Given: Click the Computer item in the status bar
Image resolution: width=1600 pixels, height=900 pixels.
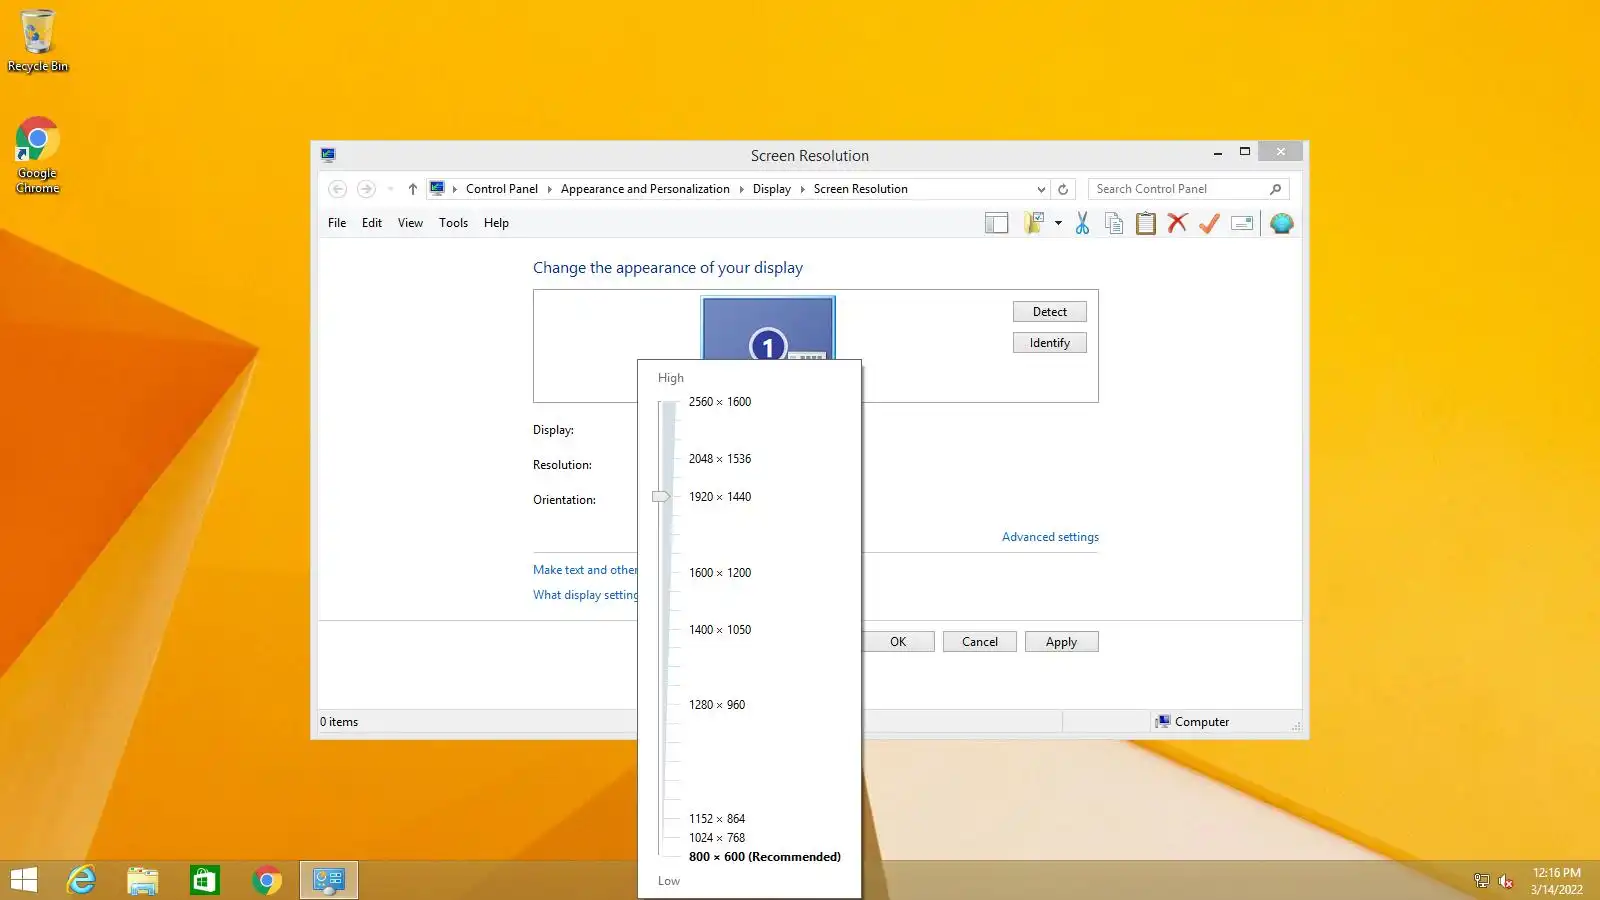Looking at the screenshot, I should point(1192,722).
